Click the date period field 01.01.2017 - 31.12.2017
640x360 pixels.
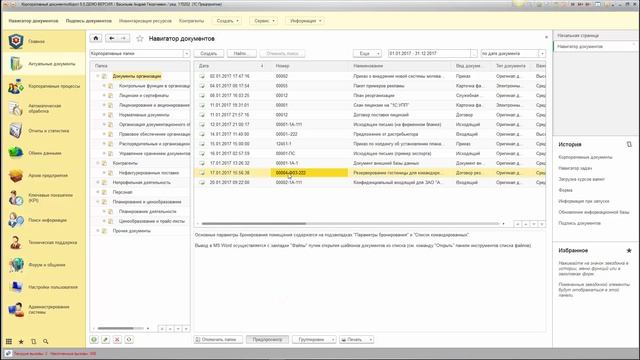[x=429, y=53]
